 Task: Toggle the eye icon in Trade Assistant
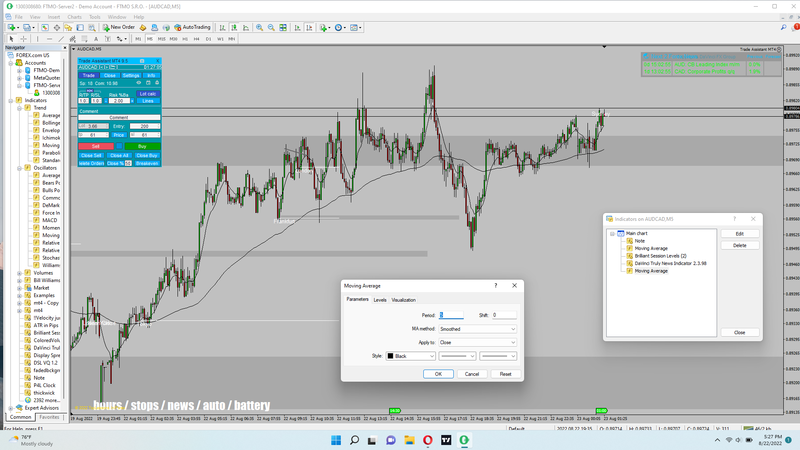tap(139, 83)
